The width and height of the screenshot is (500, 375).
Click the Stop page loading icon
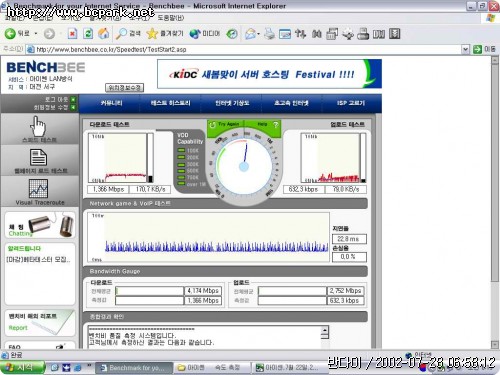tap(72, 33)
